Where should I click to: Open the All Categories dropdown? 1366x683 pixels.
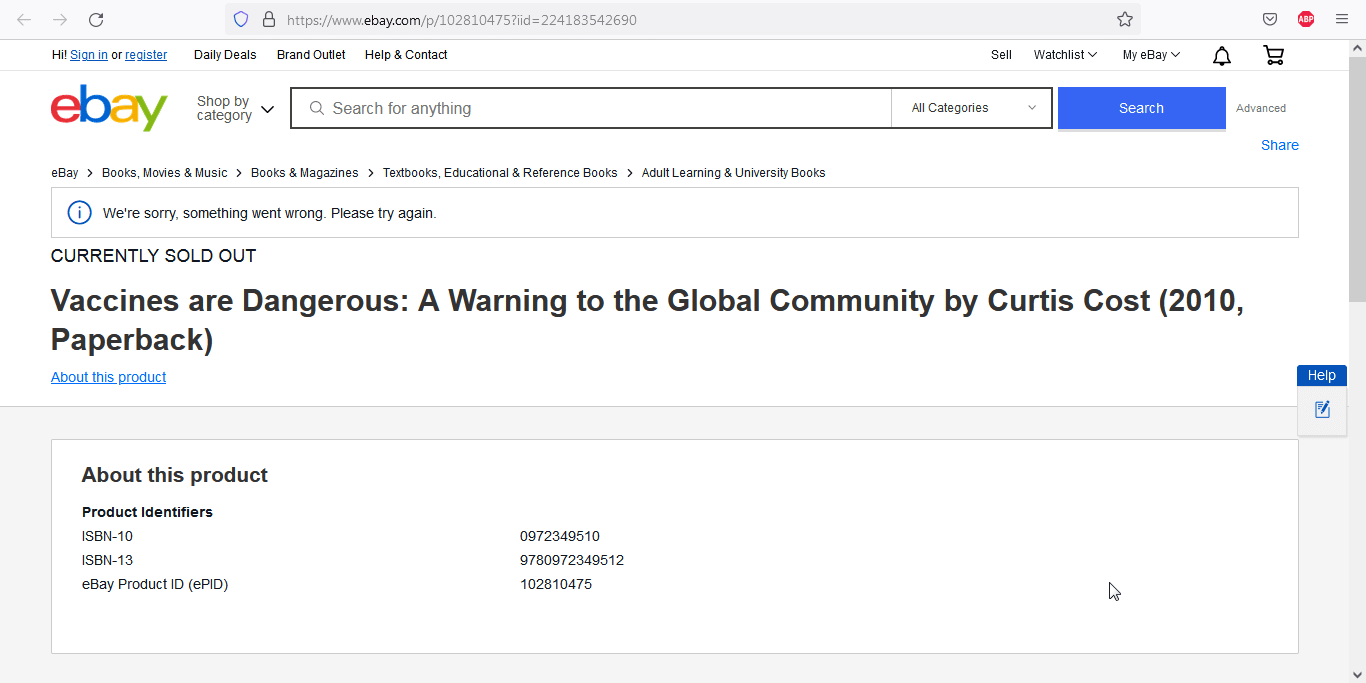coord(971,108)
